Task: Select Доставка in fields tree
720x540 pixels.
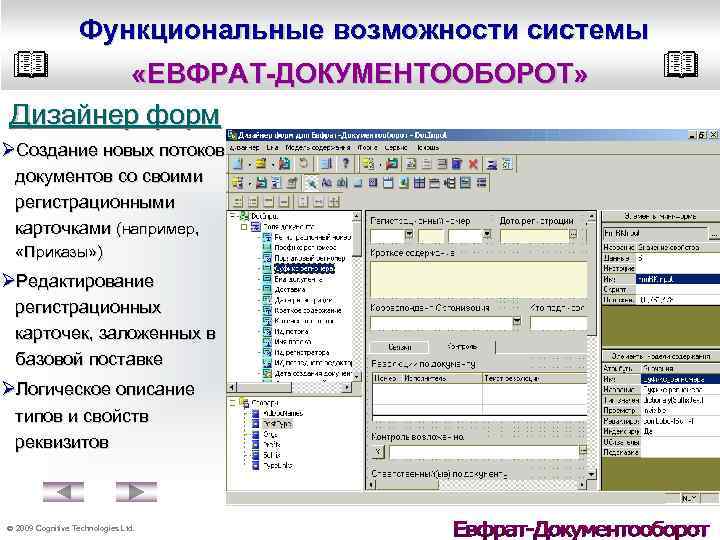Action: 290,289
